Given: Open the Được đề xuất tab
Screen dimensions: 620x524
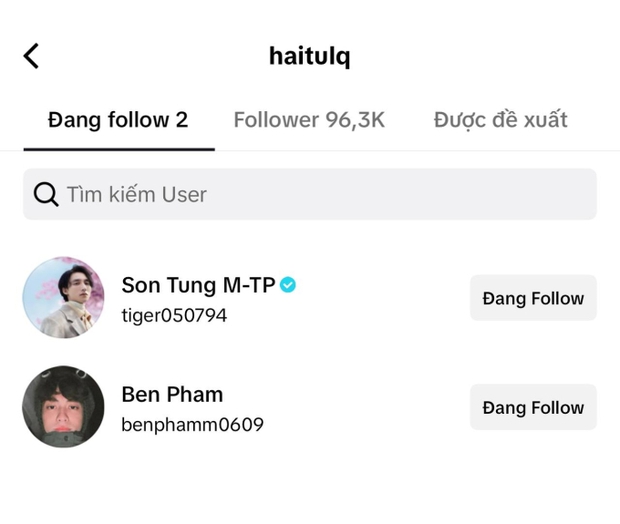Looking at the screenshot, I should click(x=500, y=120).
